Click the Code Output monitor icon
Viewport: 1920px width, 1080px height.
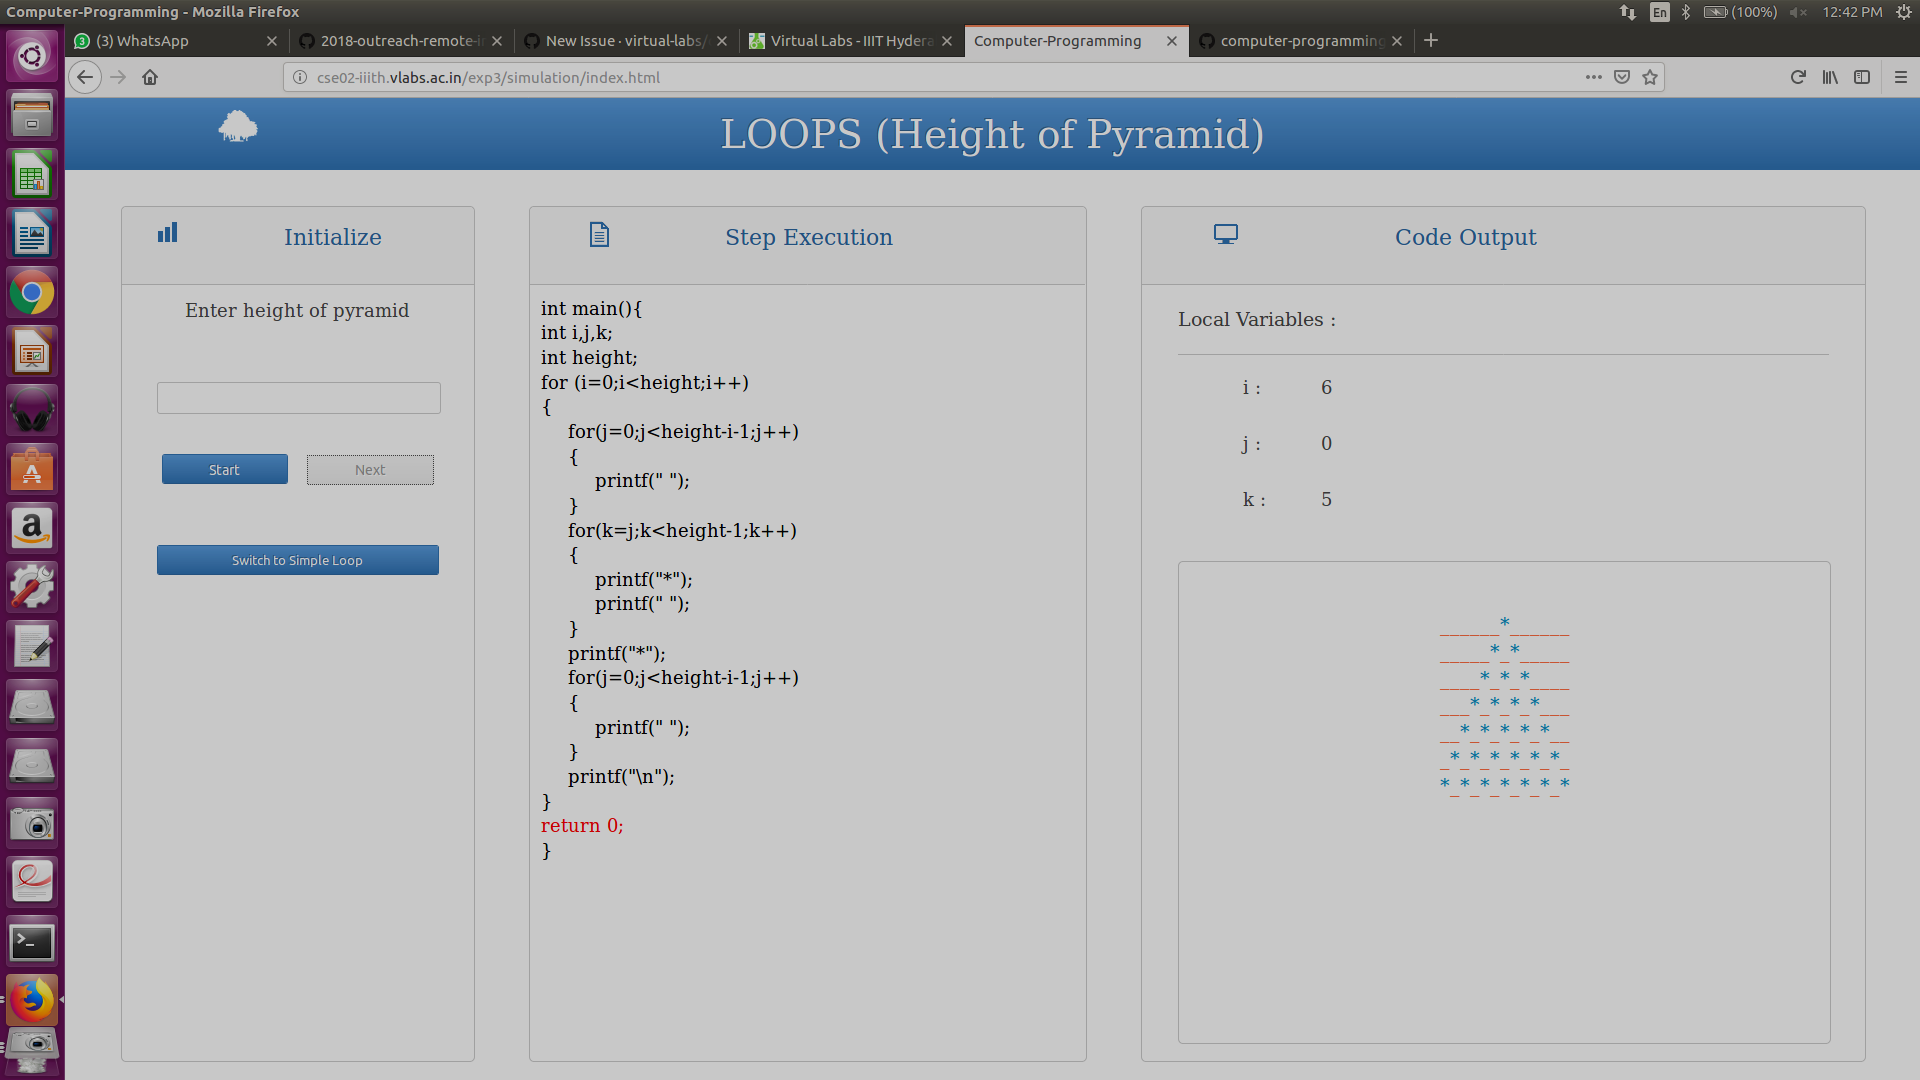[x=1225, y=232]
